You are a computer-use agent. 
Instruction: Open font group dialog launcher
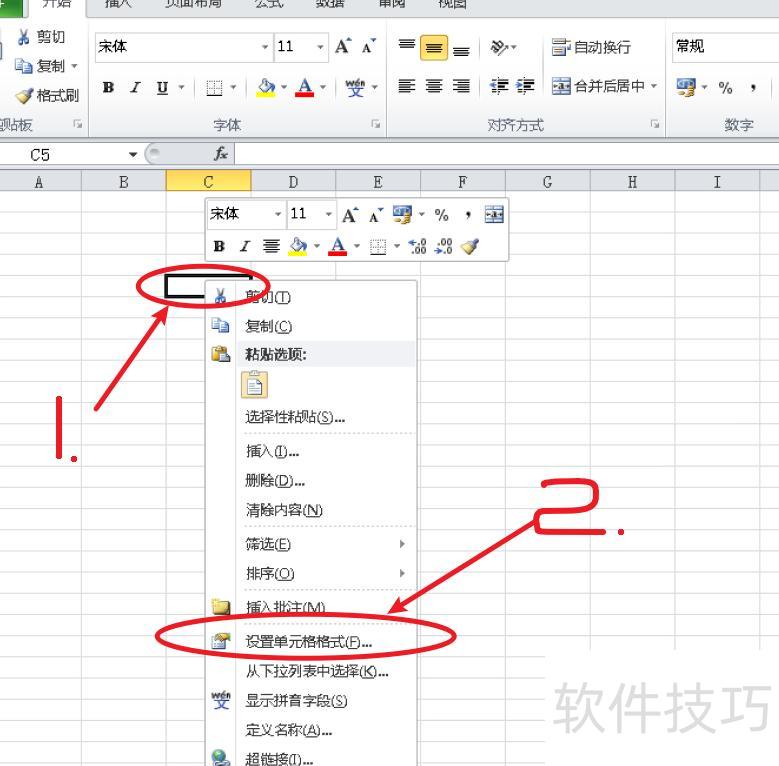pos(376,124)
